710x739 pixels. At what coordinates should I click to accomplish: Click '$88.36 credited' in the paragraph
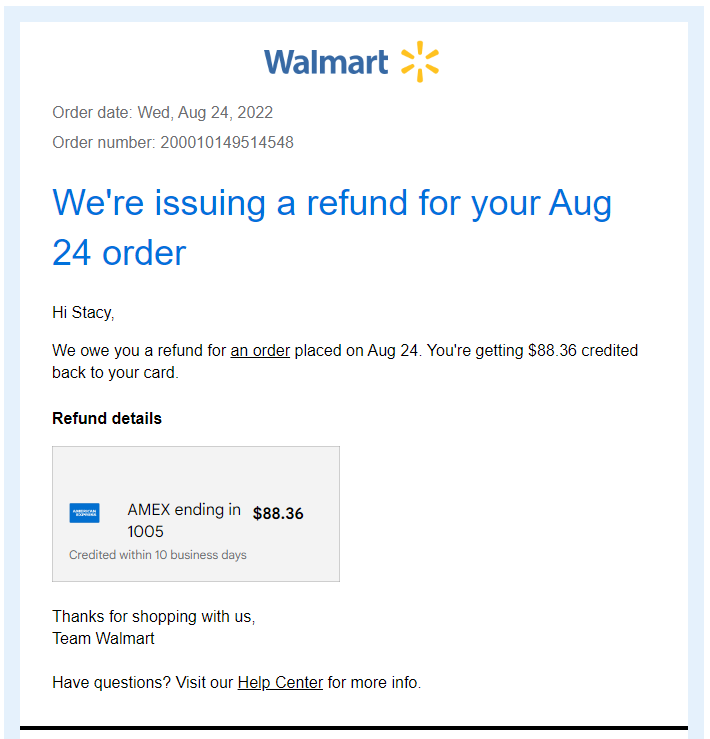pyautogui.click(x=583, y=351)
